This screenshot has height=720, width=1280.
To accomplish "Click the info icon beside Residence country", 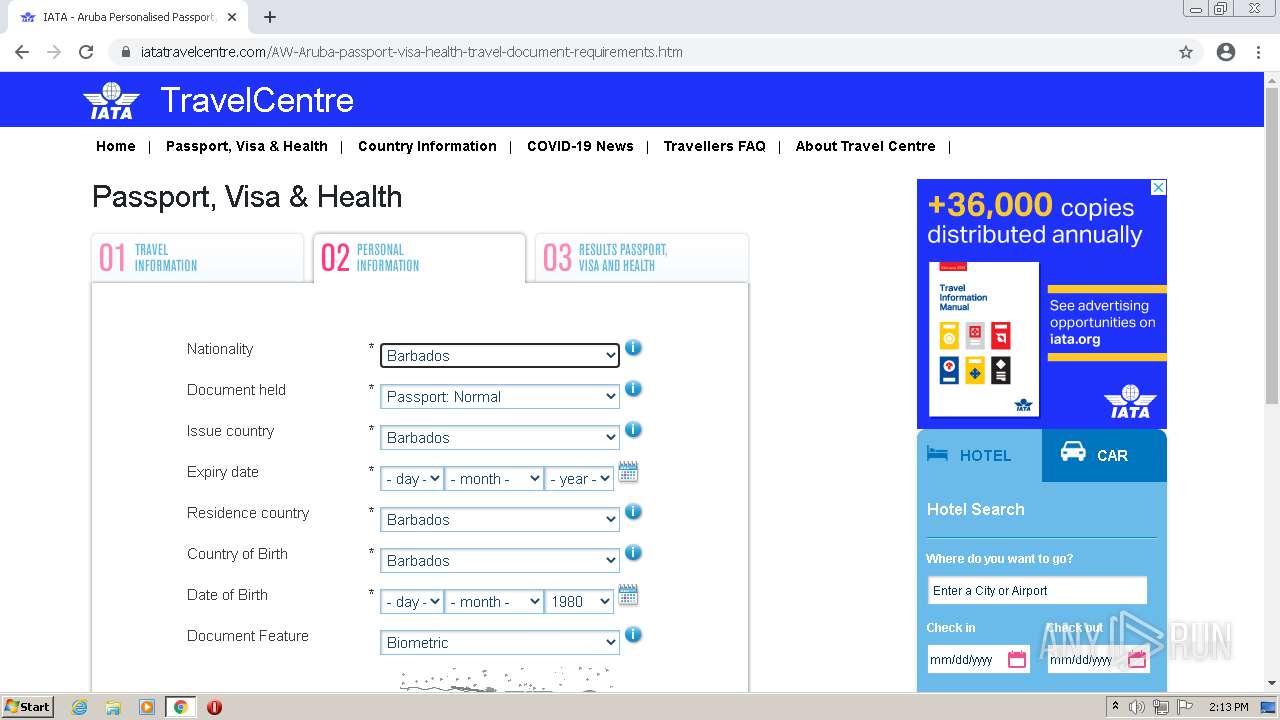I will (633, 512).
